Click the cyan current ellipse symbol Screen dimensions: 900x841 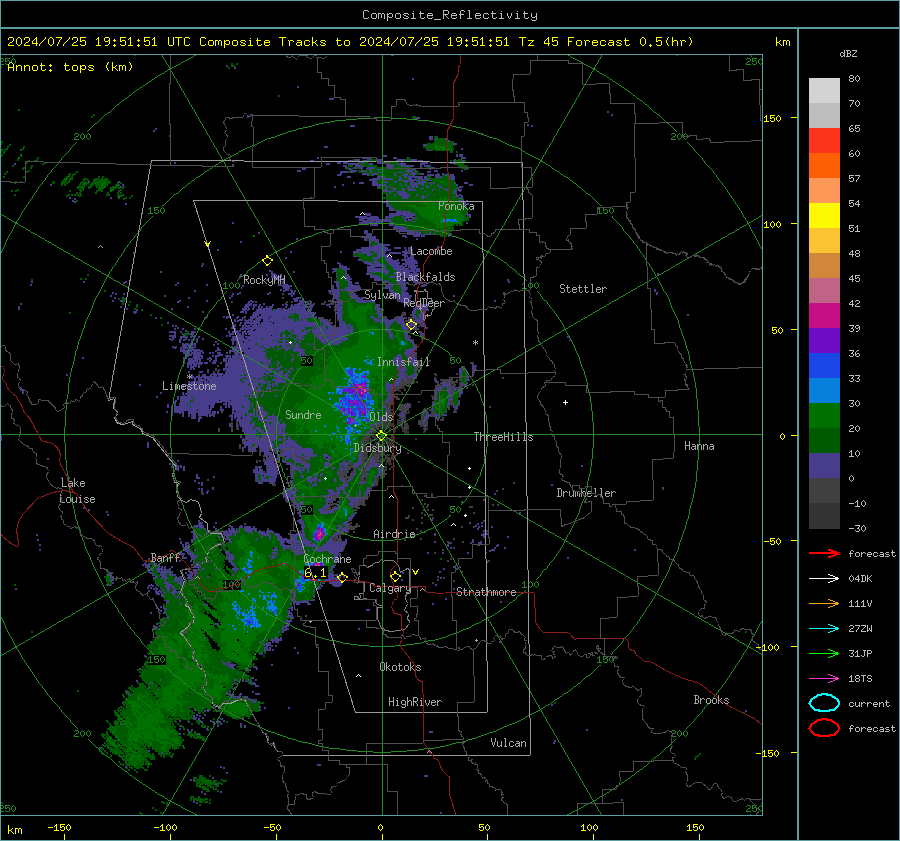[x=824, y=703]
